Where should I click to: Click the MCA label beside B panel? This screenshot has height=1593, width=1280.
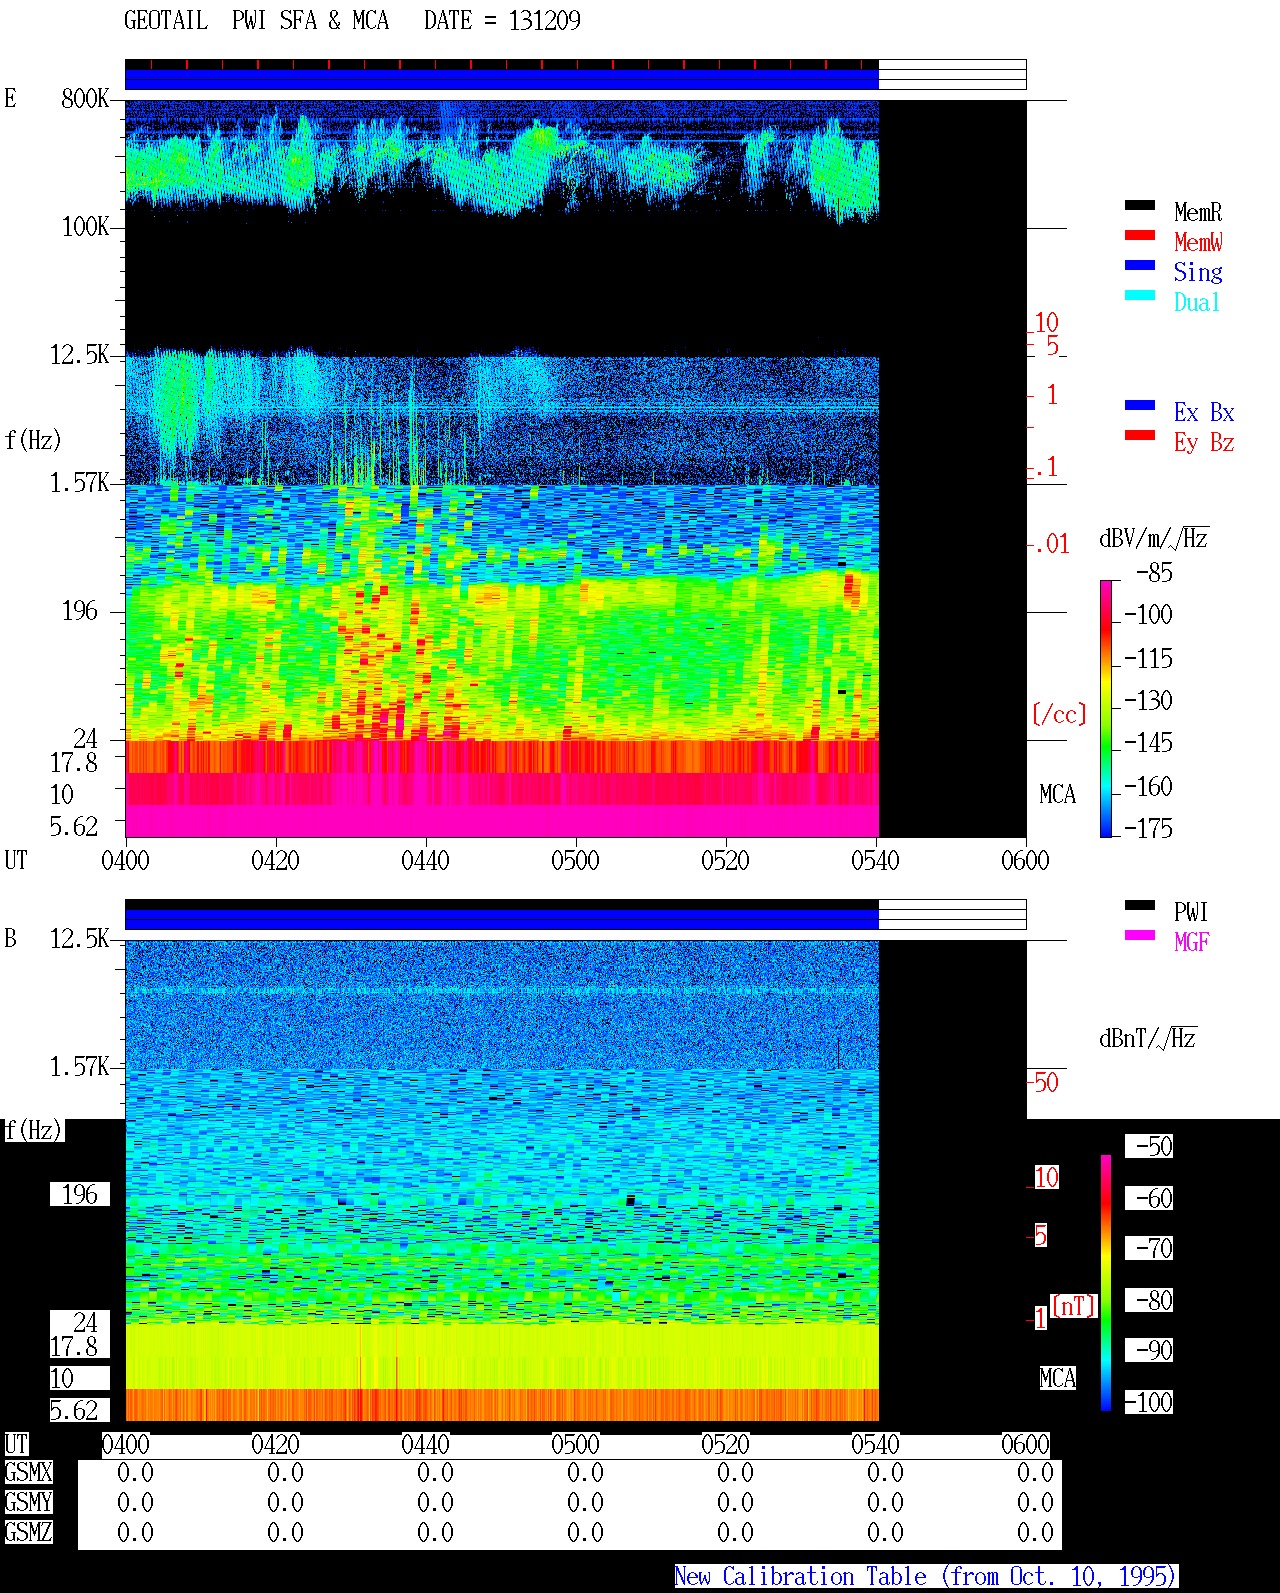1057,1378
